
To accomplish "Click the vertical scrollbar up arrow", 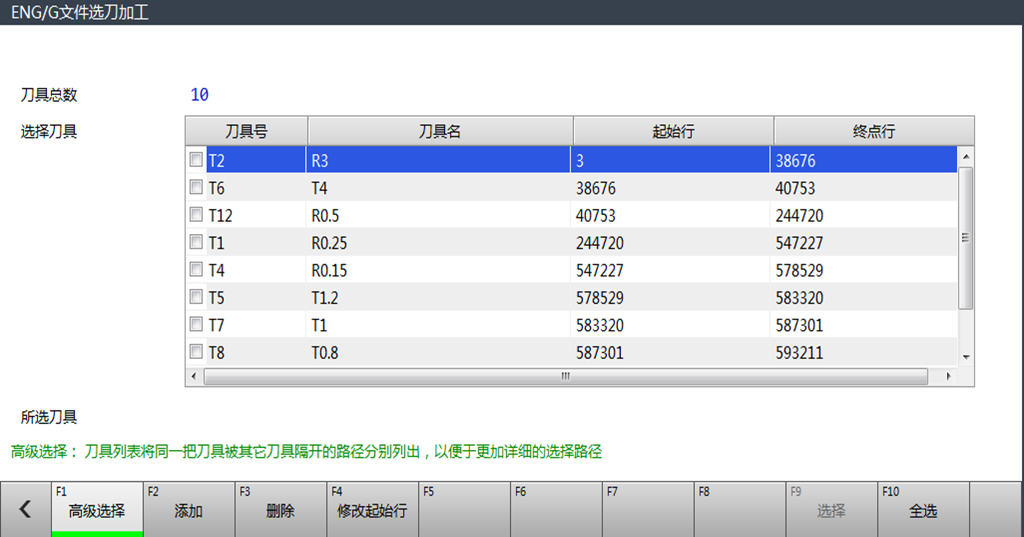I will pos(966,157).
